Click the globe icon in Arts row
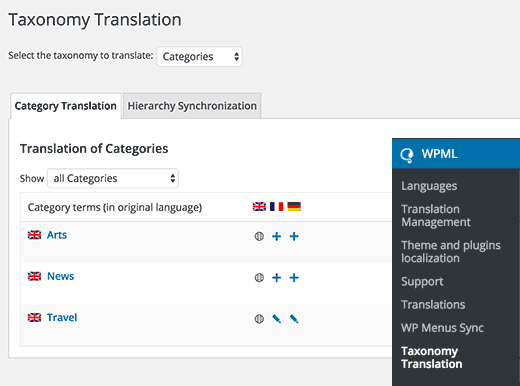The width and height of the screenshot is (520, 386). click(x=259, y=236)
